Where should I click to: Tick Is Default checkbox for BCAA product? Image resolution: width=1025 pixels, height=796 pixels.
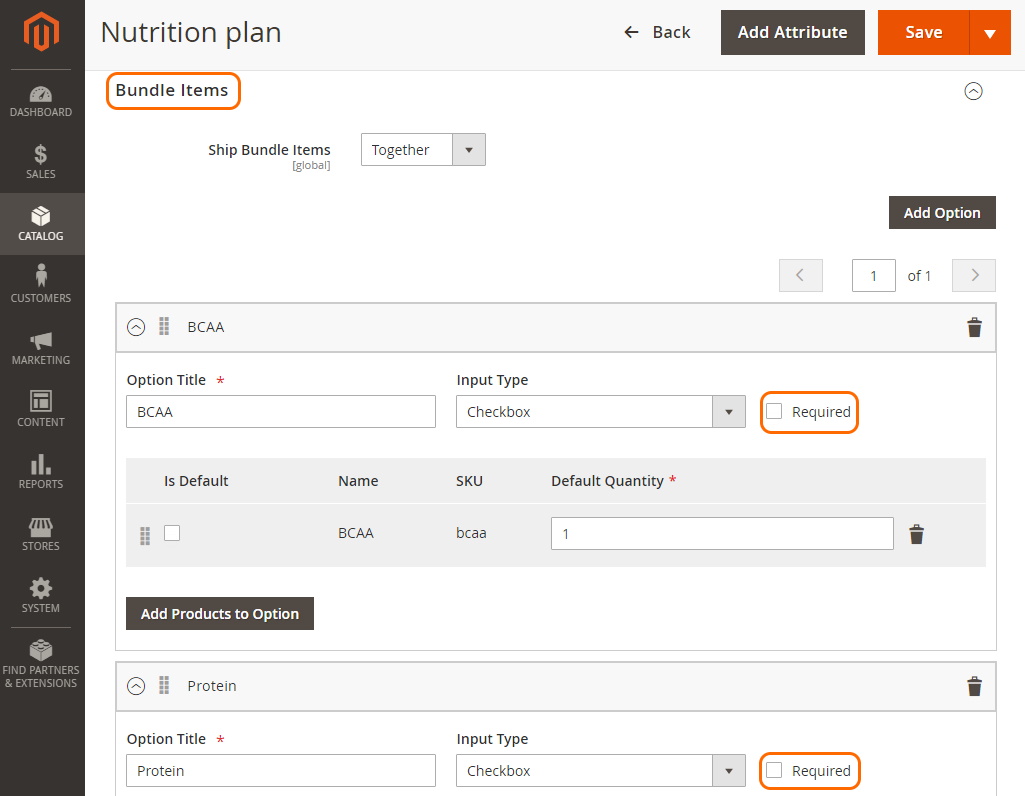pyautogui.click(x=172, y=533)
